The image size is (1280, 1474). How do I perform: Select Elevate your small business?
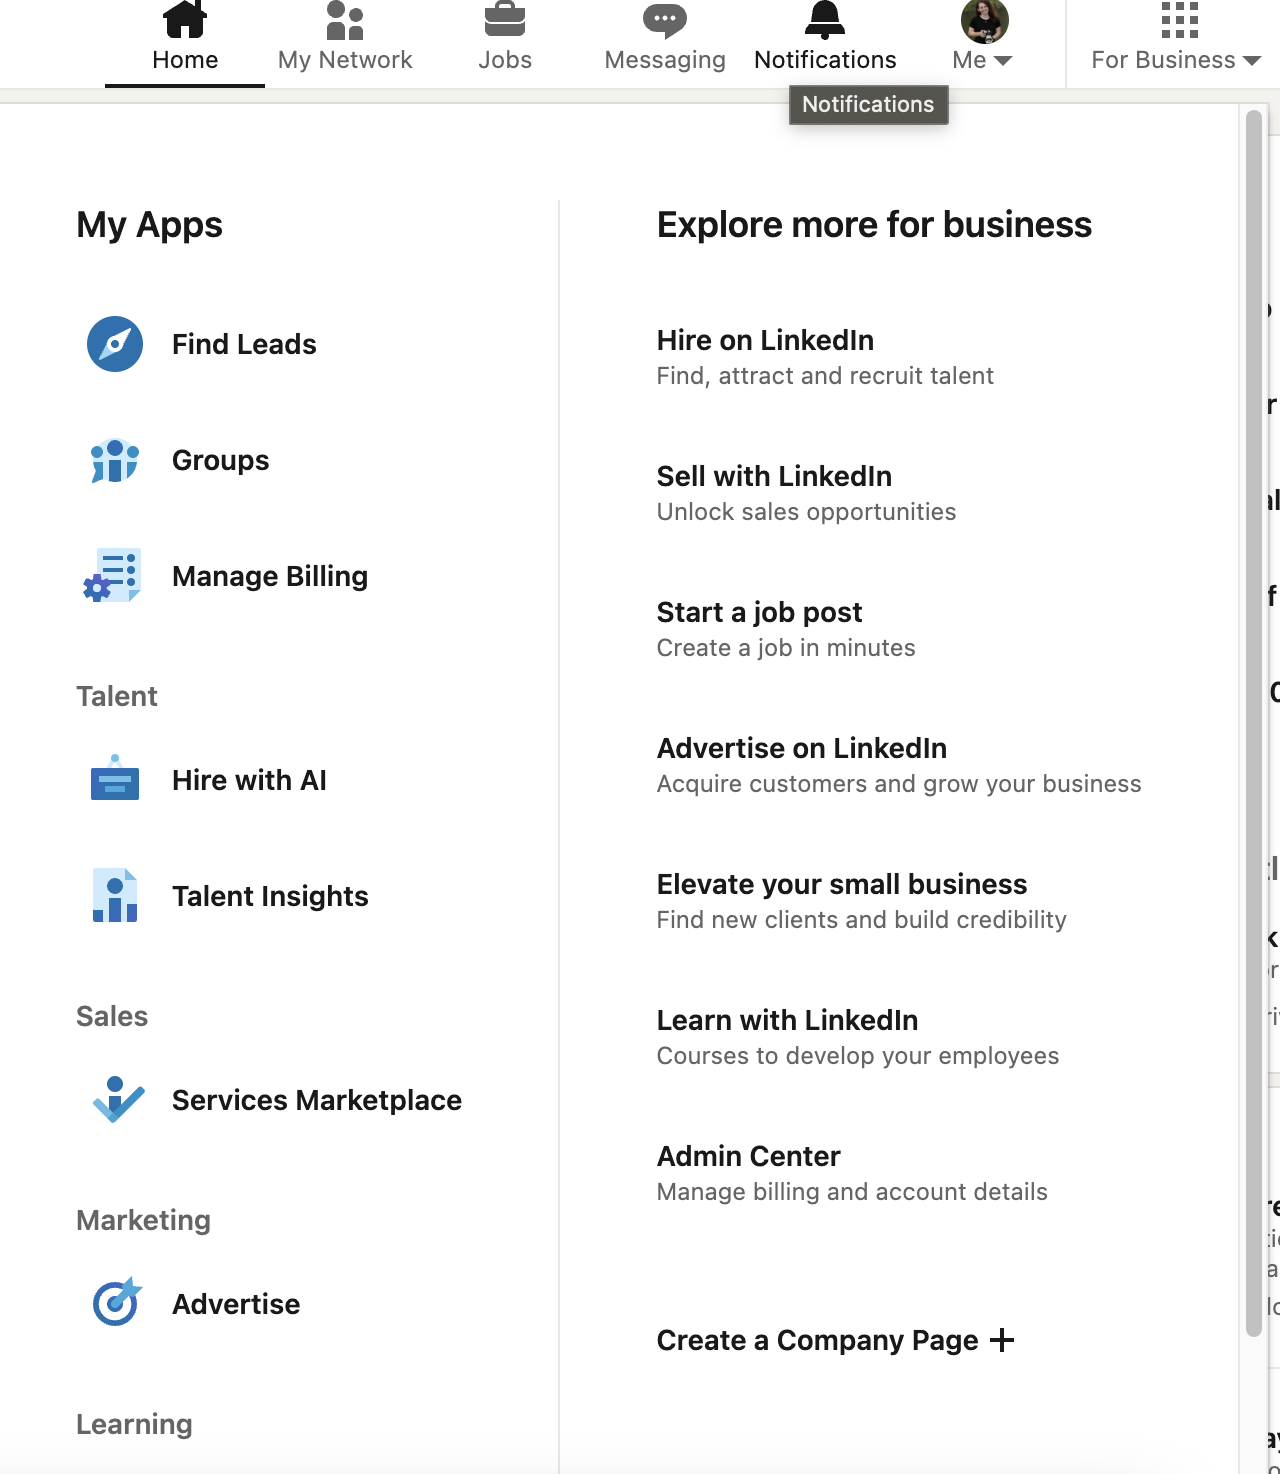pos(842,884)
